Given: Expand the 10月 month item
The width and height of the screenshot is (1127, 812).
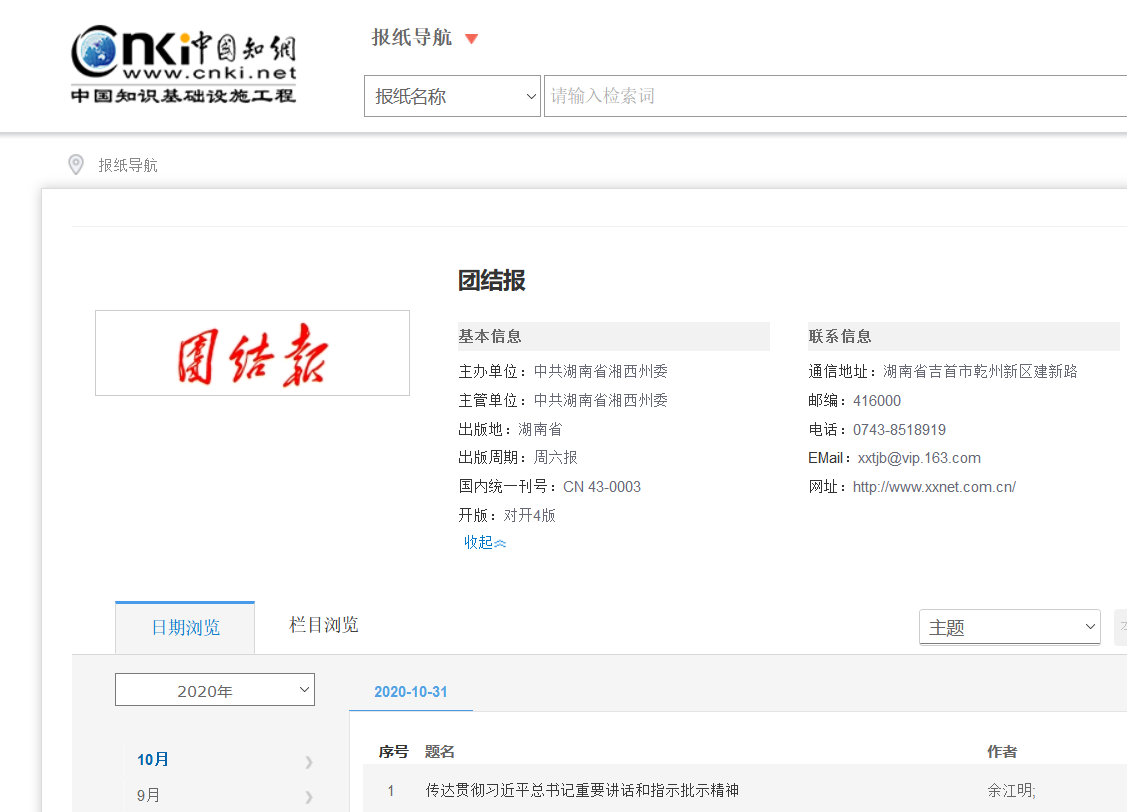Looking at the screenshot, I should tap(153, 760).
